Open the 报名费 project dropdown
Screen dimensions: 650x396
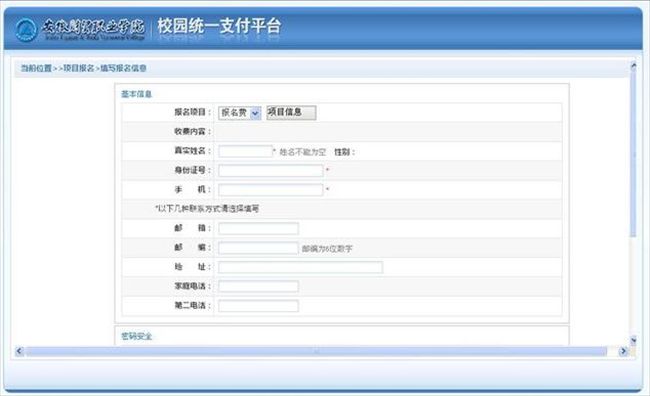click(x=240, y=113)
